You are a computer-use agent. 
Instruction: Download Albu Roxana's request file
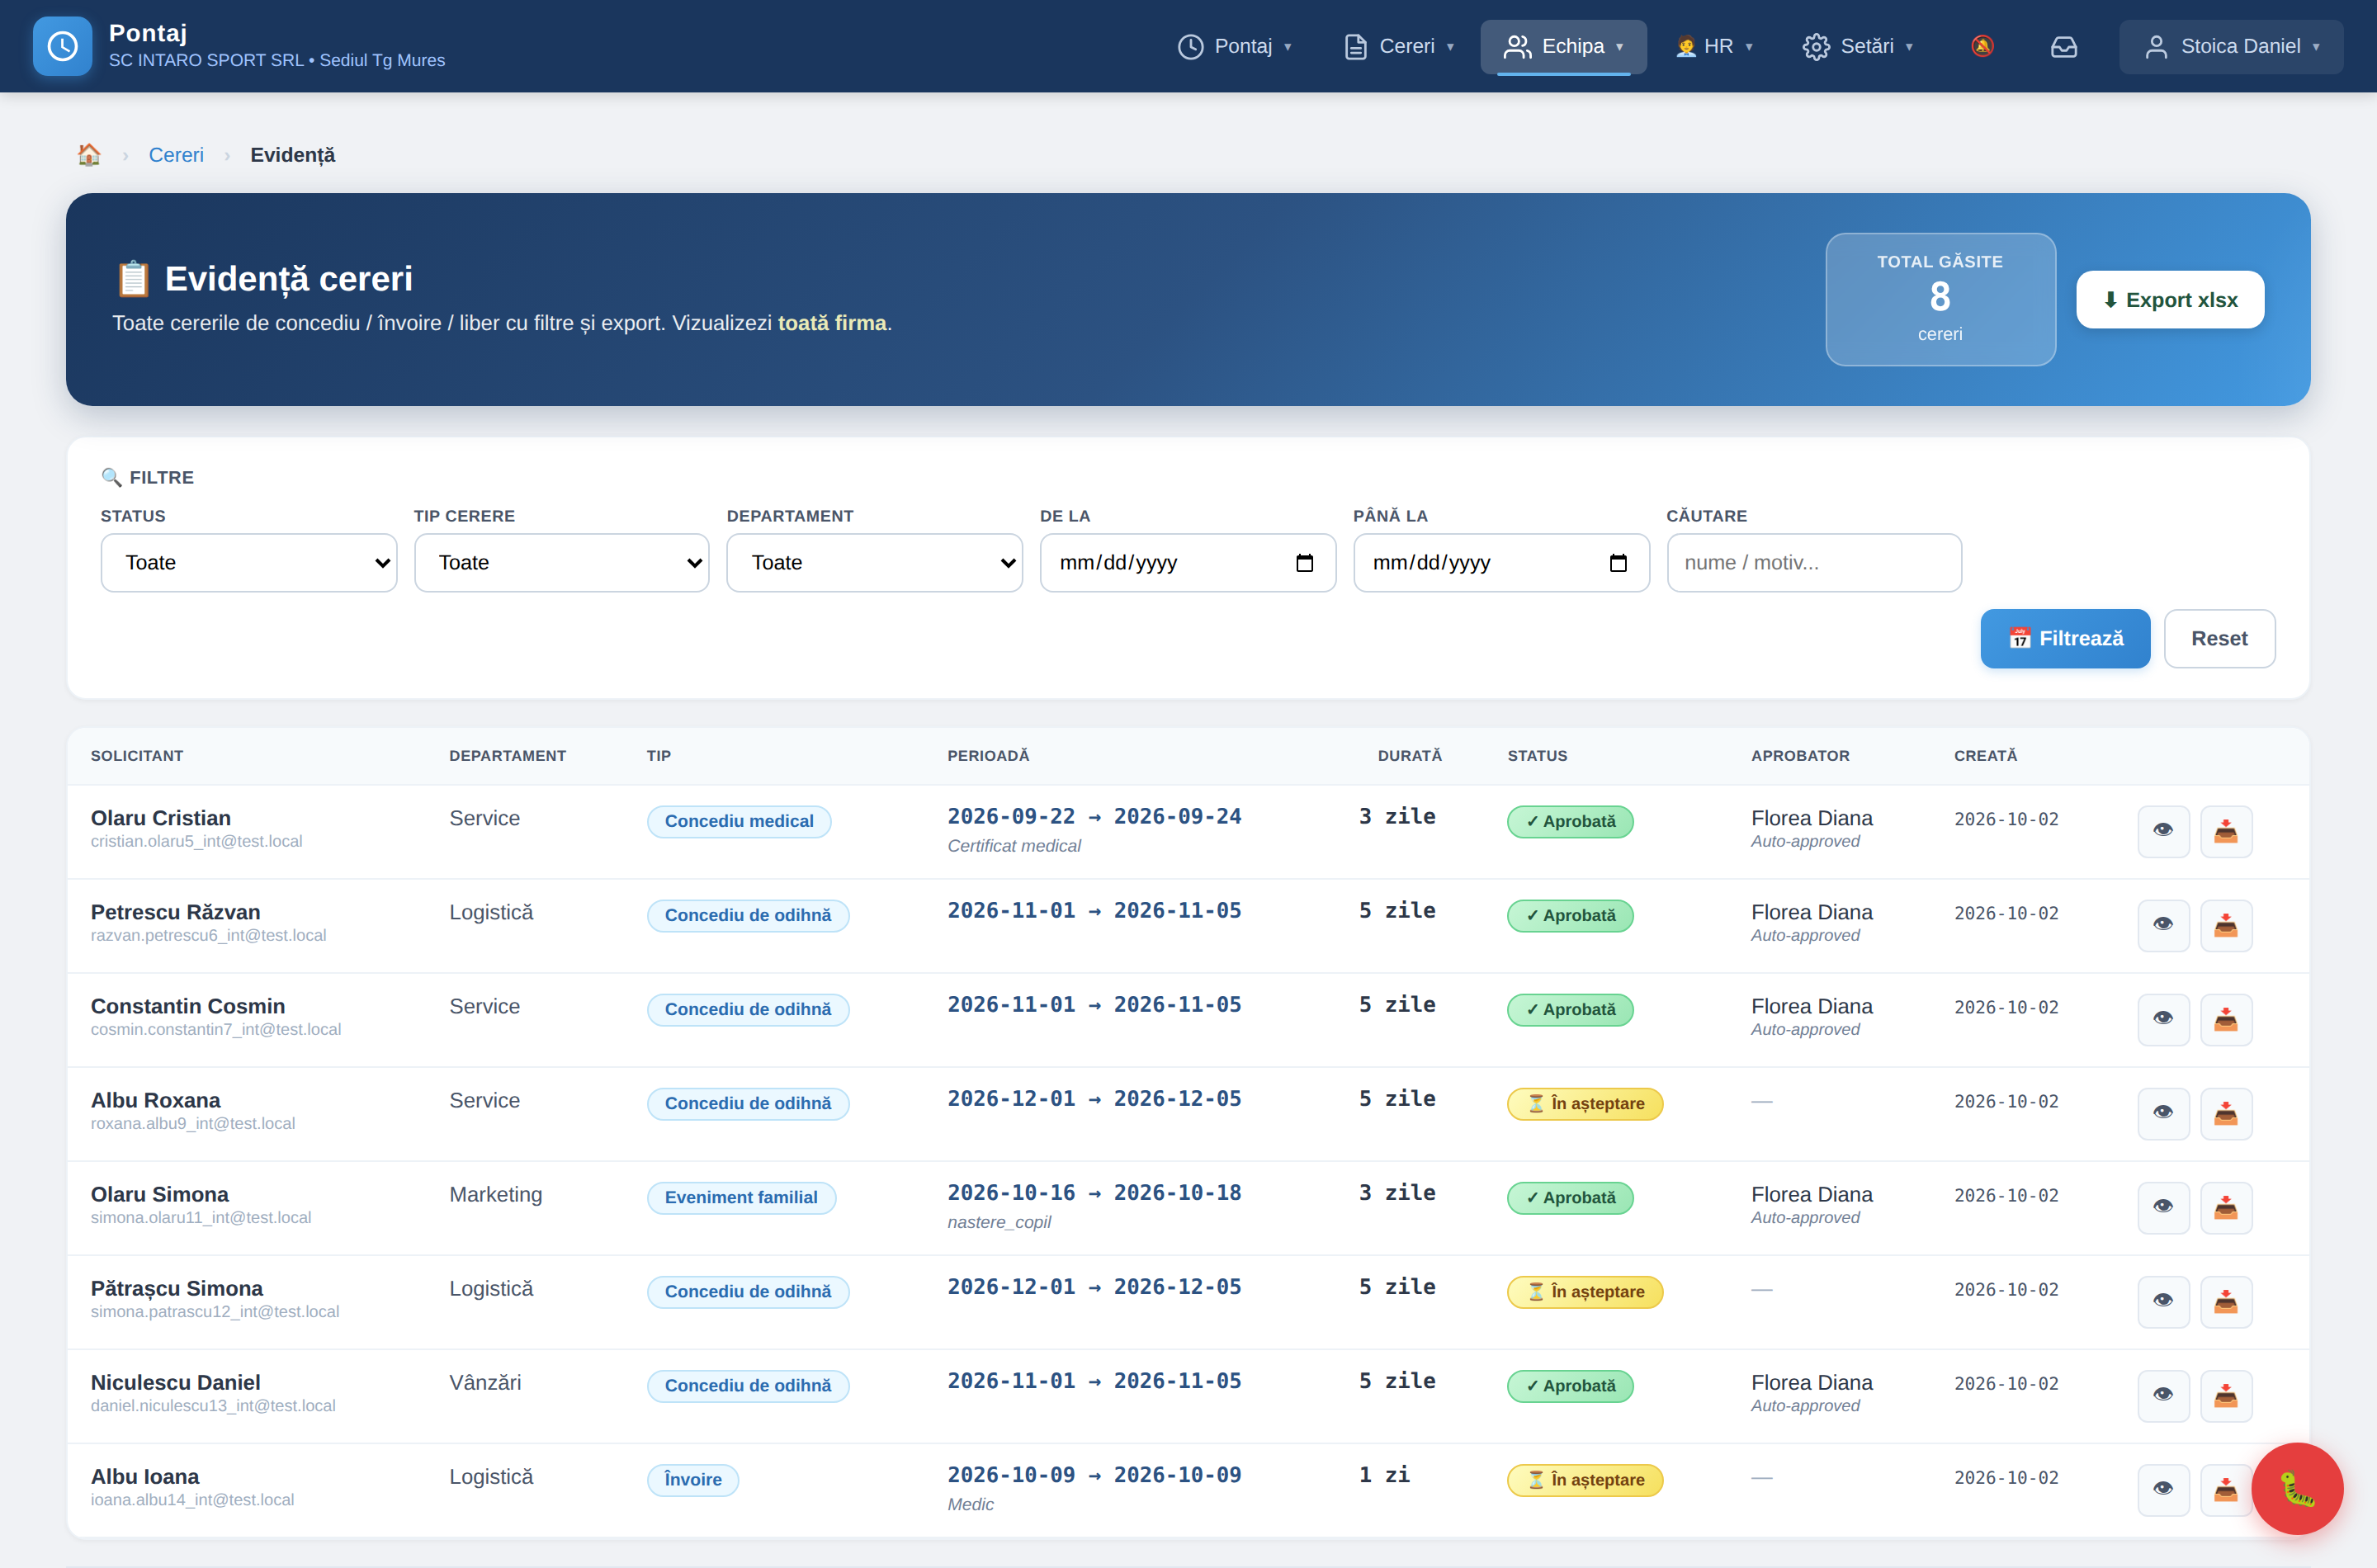(2226, 1113)
